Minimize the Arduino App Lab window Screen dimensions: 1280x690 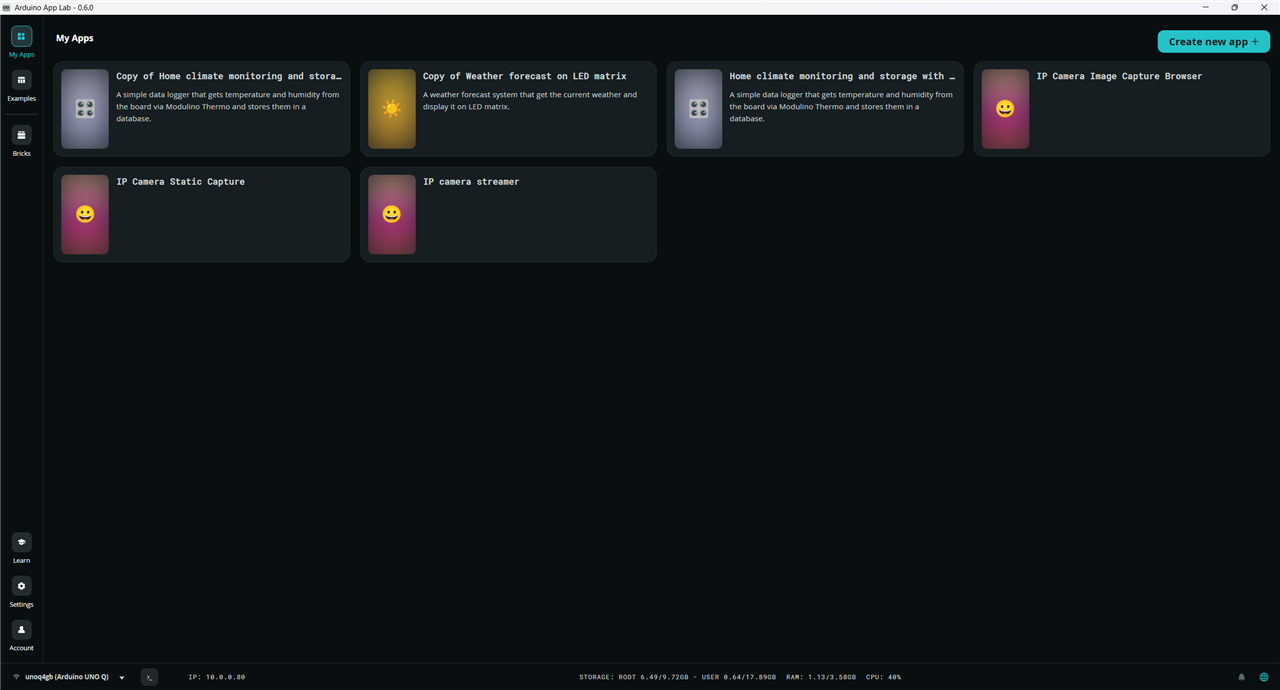tap(1204, 7)
